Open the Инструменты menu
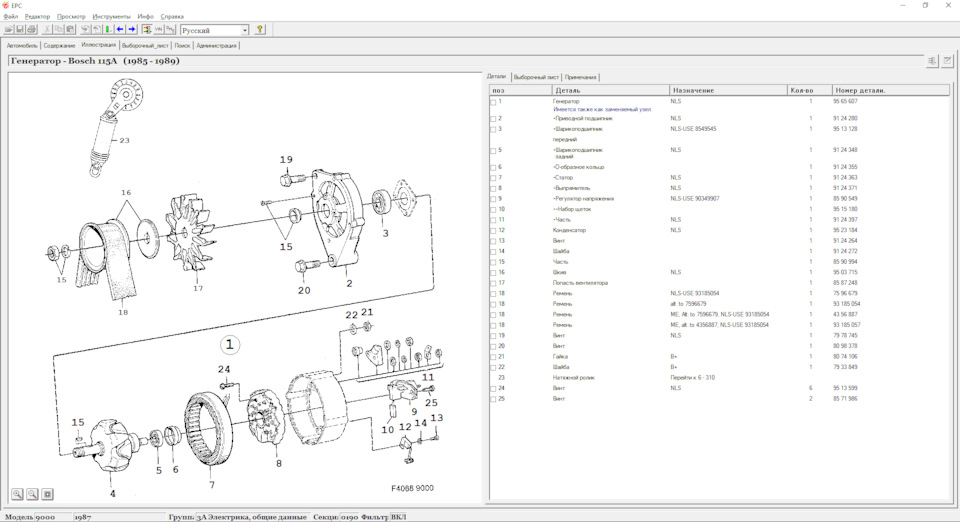The height and width of the screenshot is (522, 960). (111, 17)
